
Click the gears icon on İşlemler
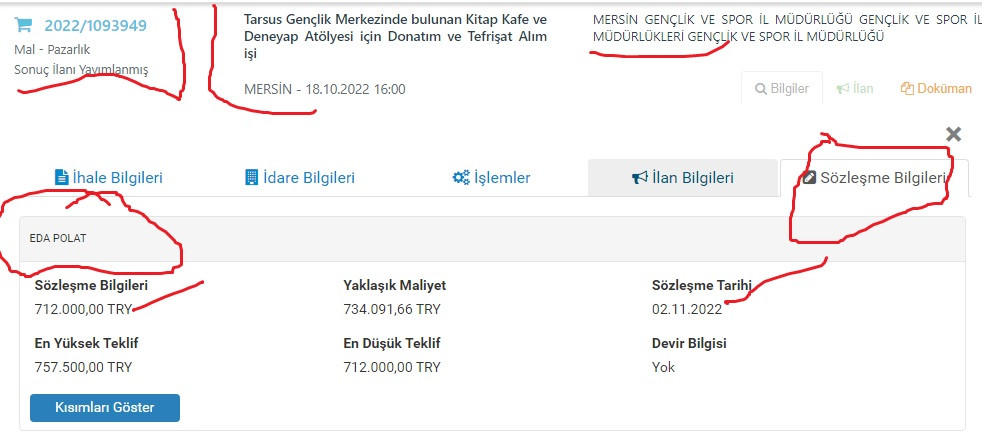pos(461,177)
